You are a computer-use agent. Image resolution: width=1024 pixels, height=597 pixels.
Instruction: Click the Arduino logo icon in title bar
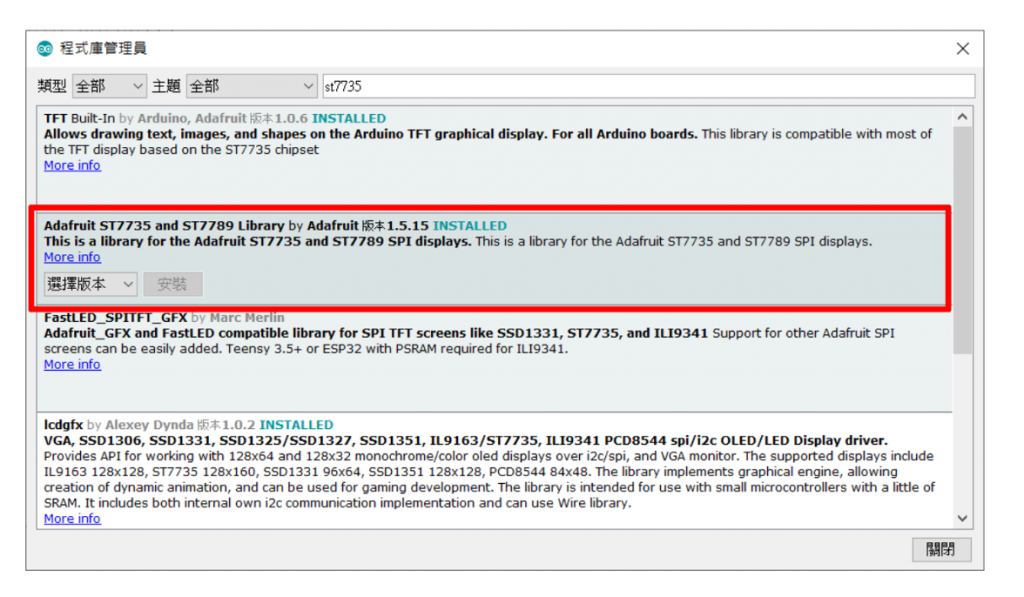44,49
